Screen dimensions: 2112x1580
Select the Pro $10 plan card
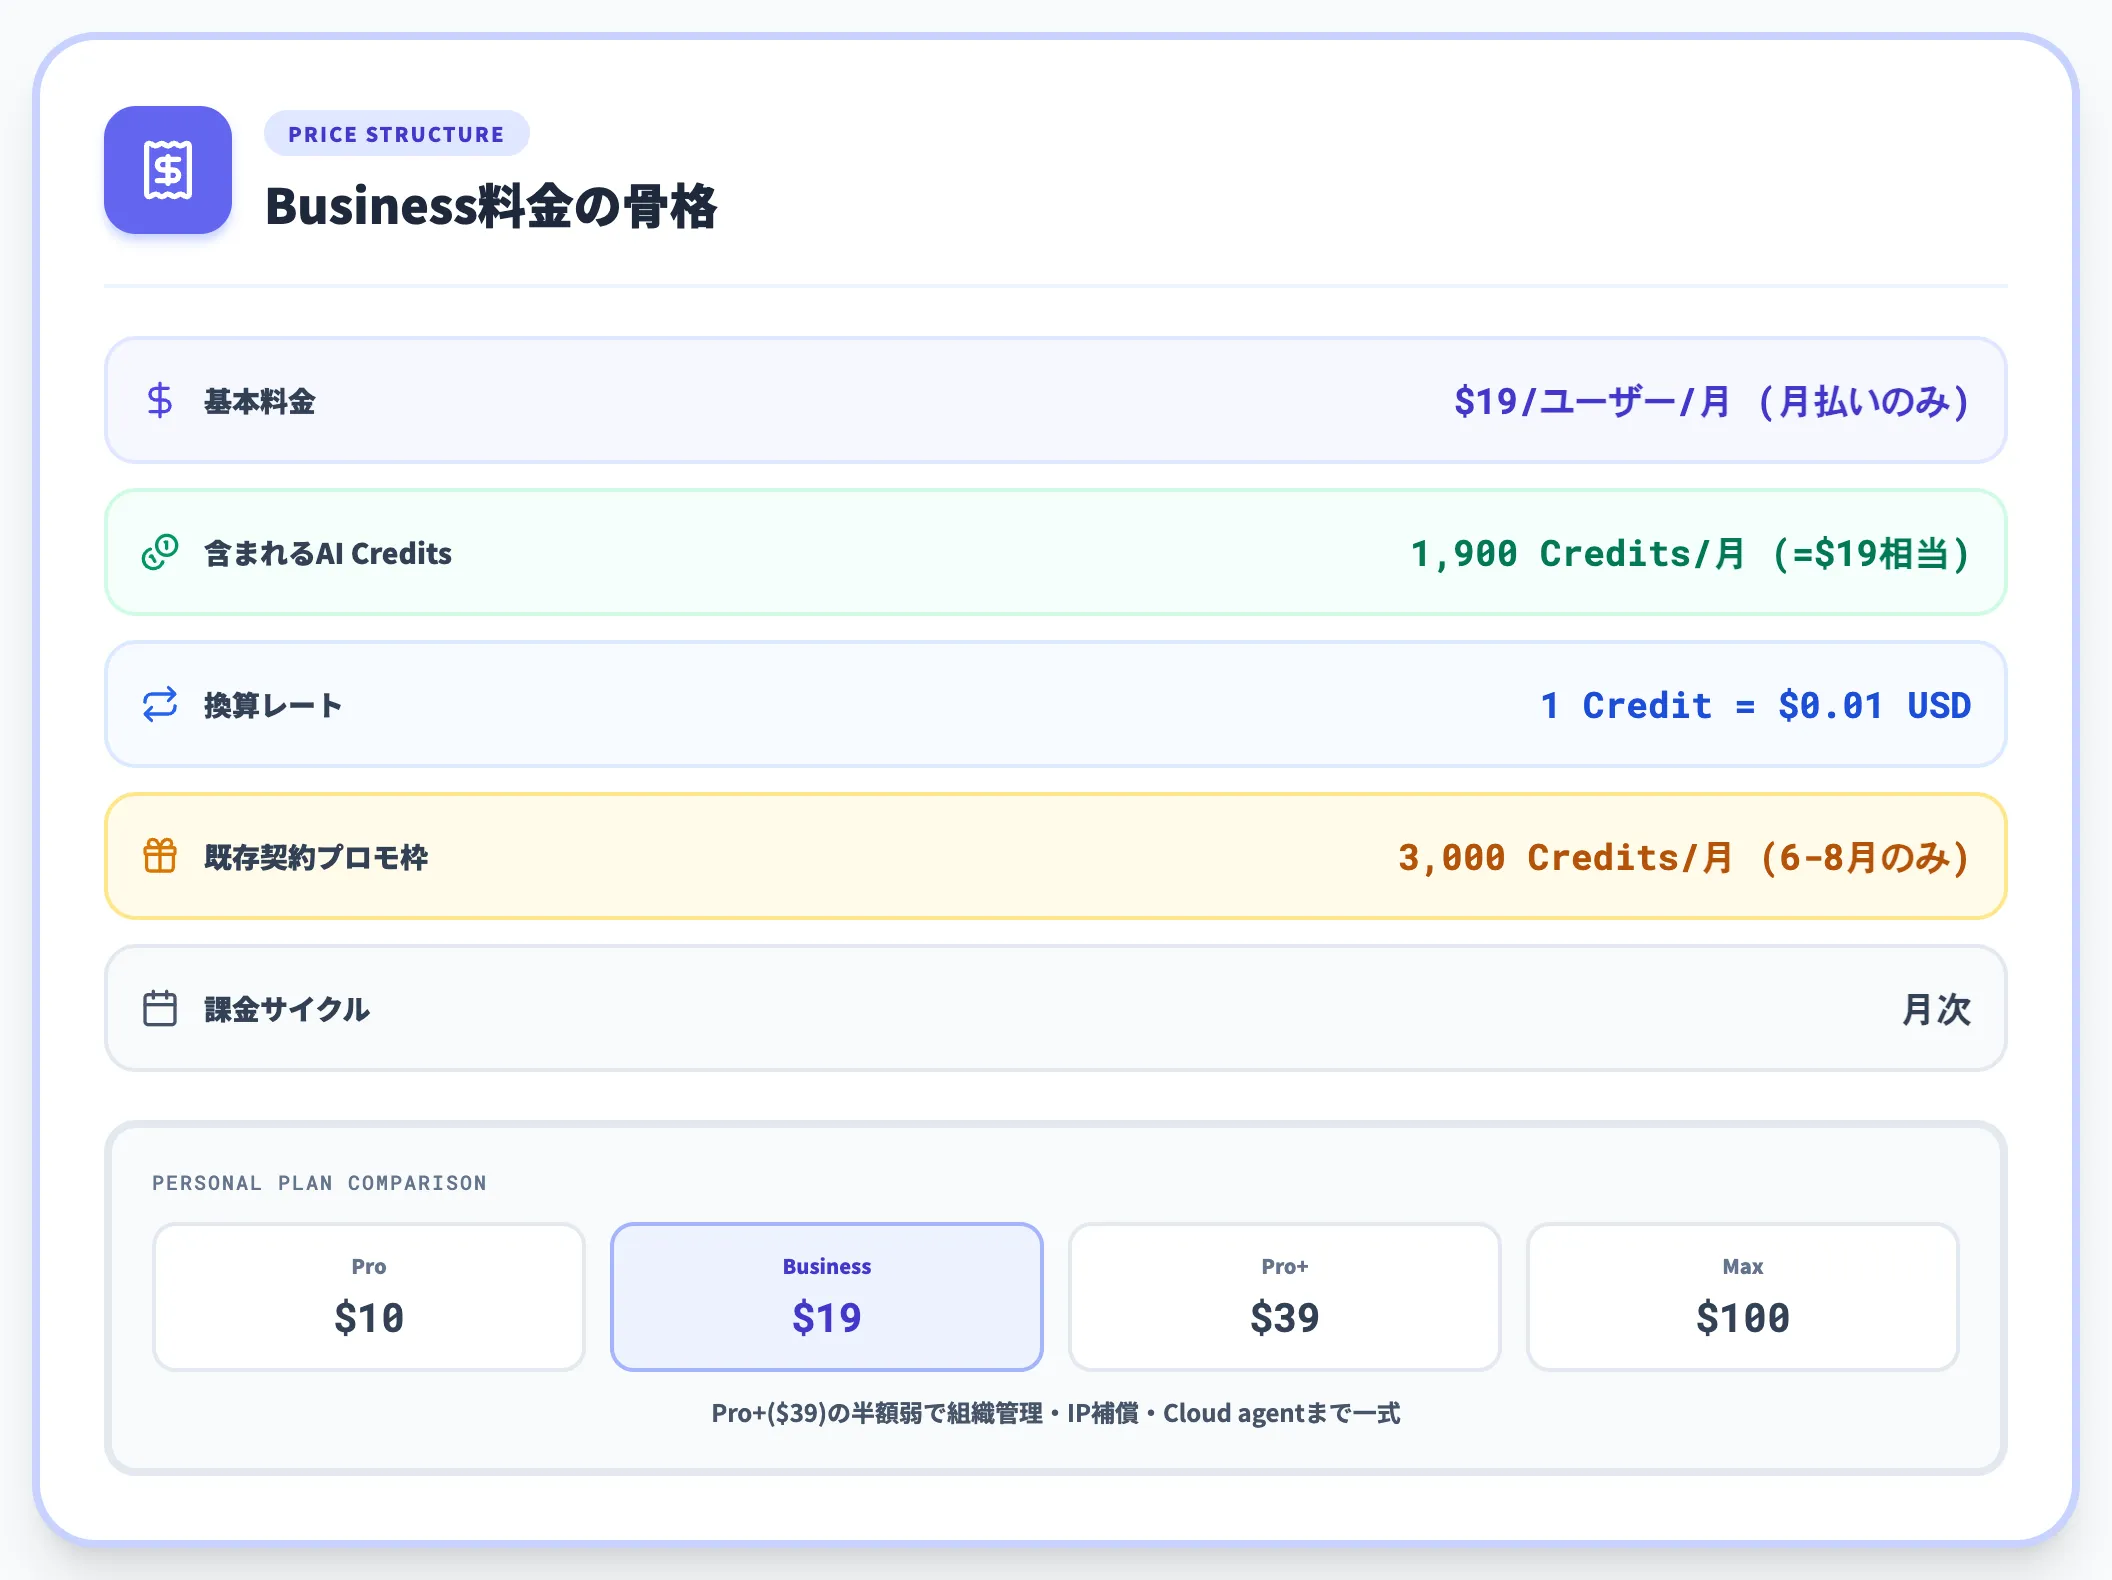point(369,1297)
